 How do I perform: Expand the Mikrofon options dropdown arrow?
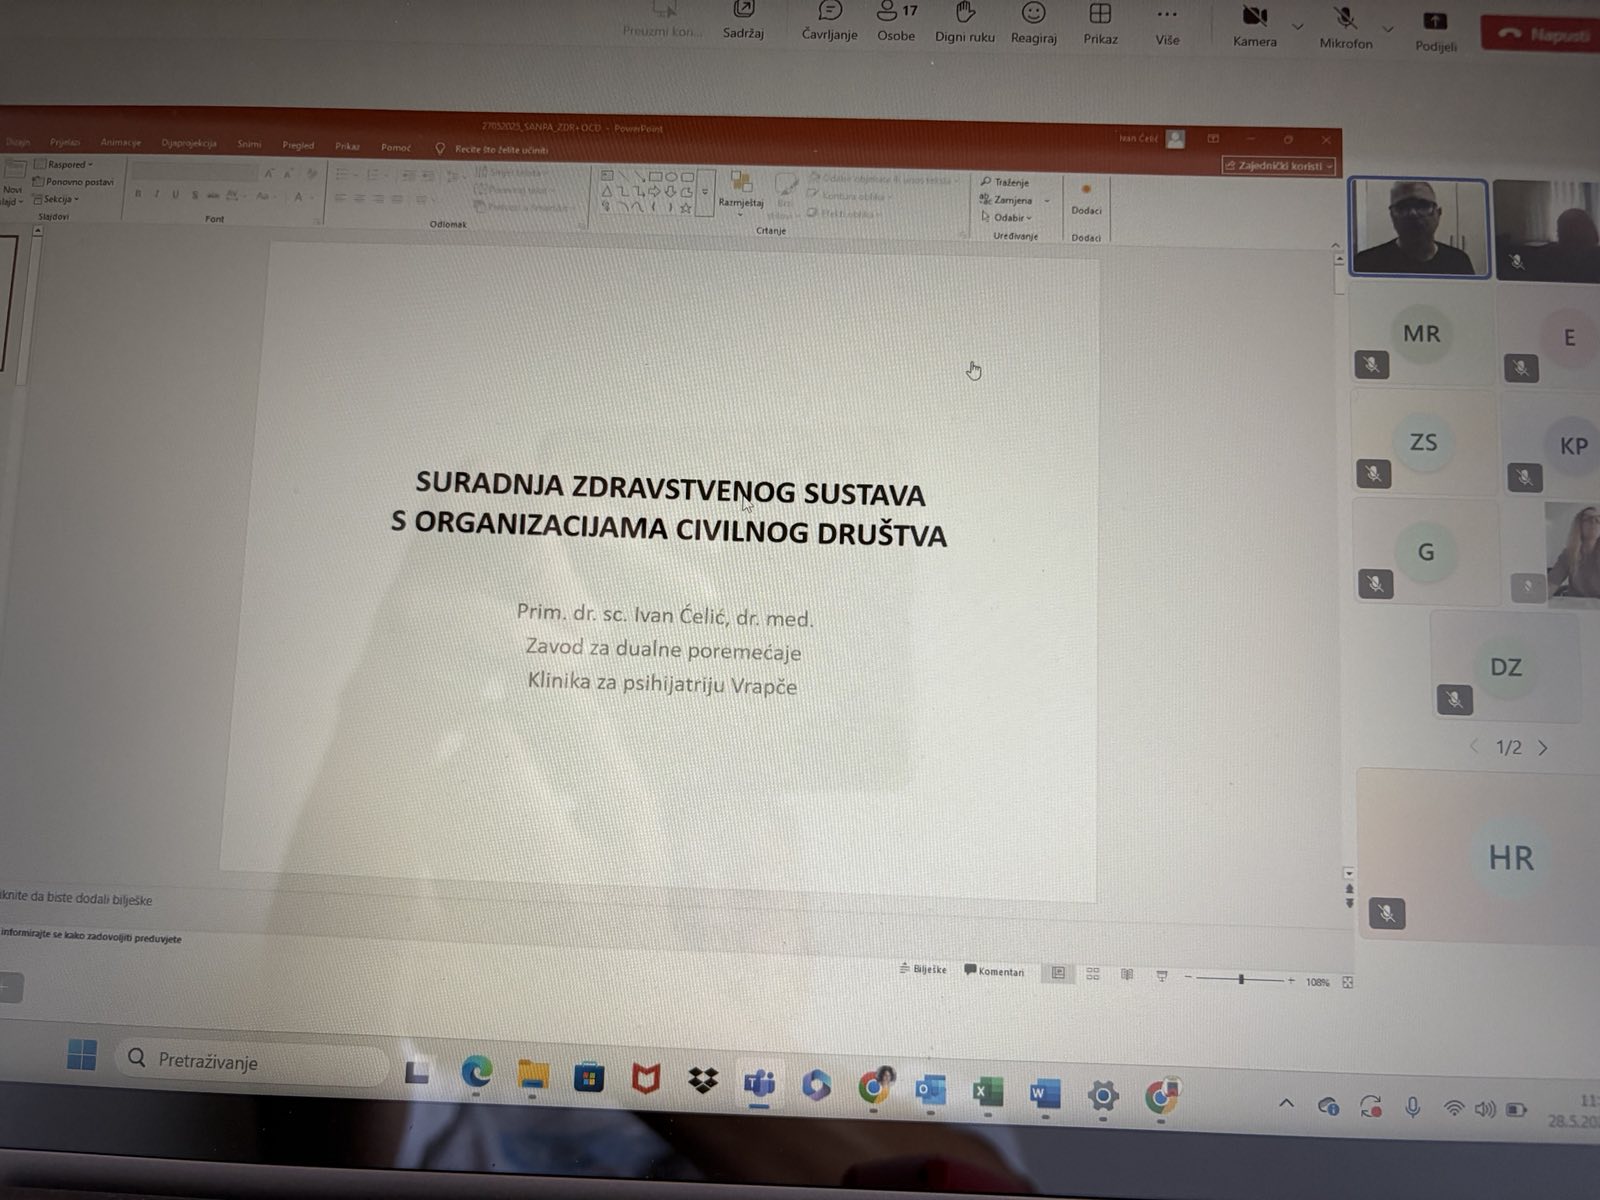pos(1388,29)
